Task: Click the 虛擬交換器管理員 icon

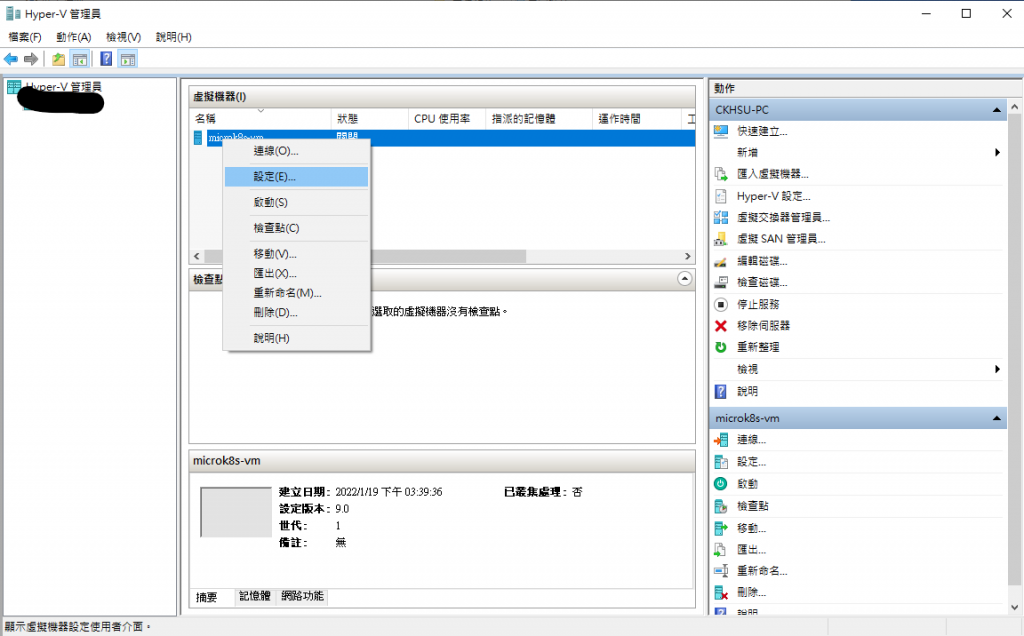Action: (x=721, y=217)
